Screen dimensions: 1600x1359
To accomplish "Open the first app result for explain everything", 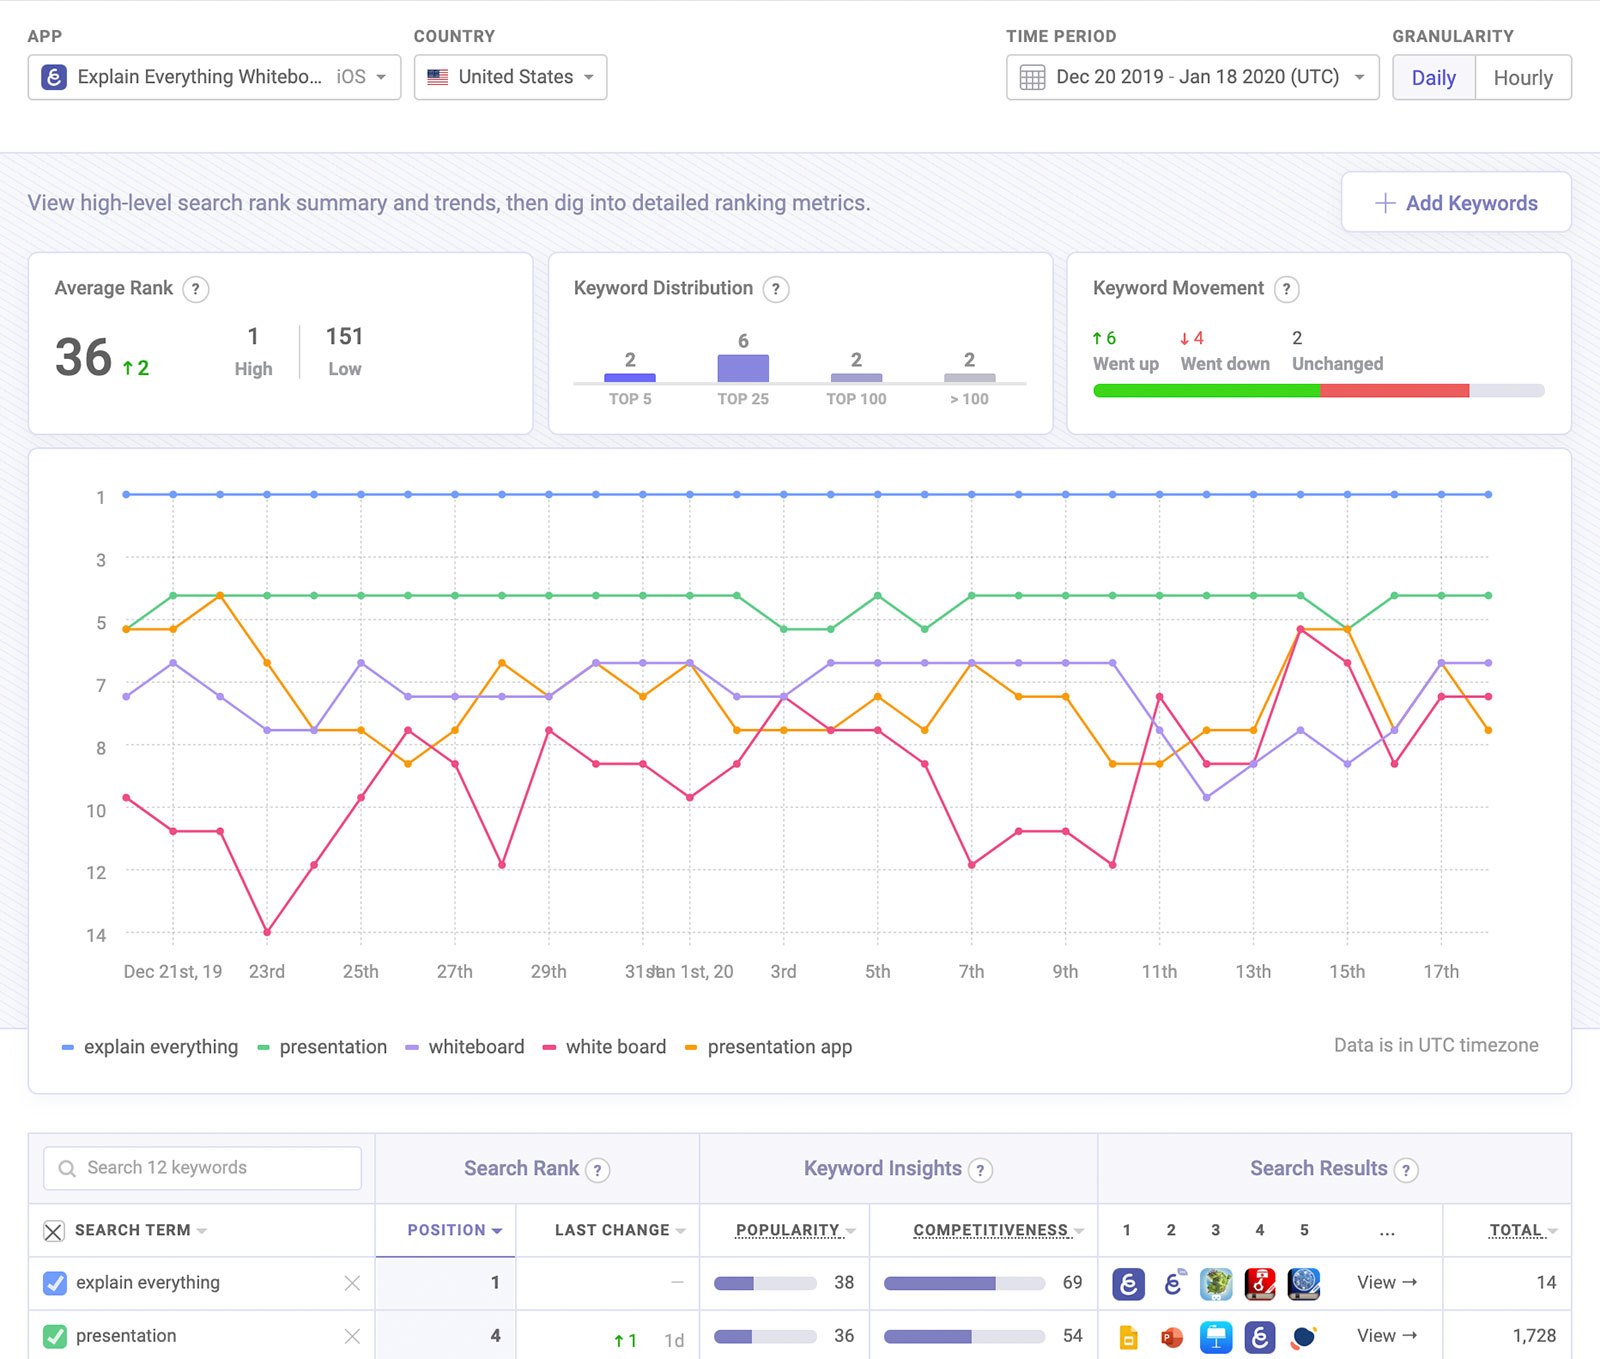I will coord(1128,1283).
